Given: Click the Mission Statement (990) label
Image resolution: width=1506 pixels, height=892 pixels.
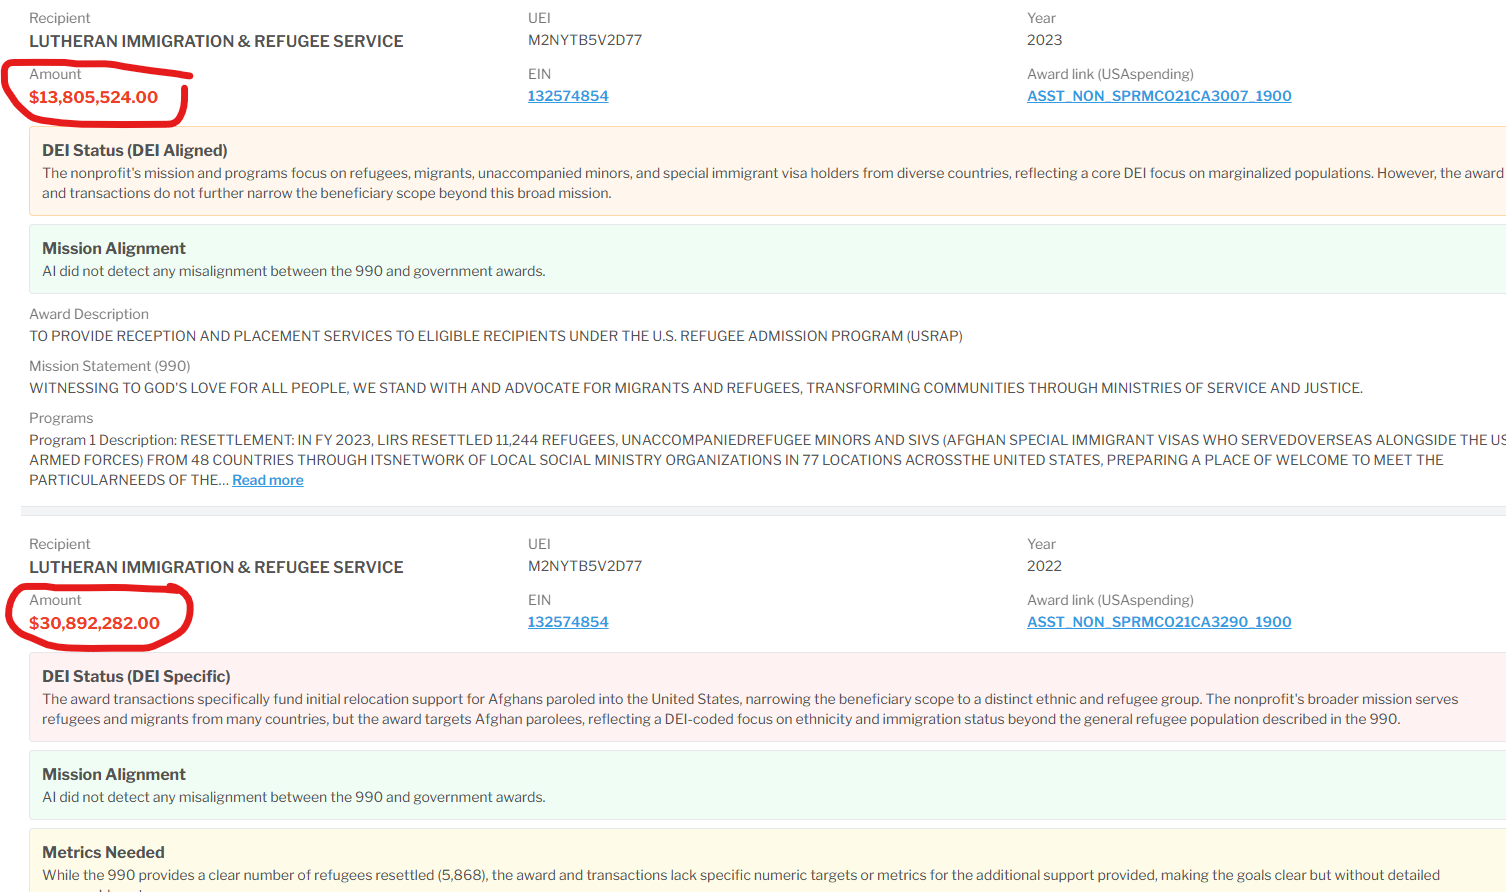Looking at the screenshot, I should pyautogui.click(x=110, y=366).
